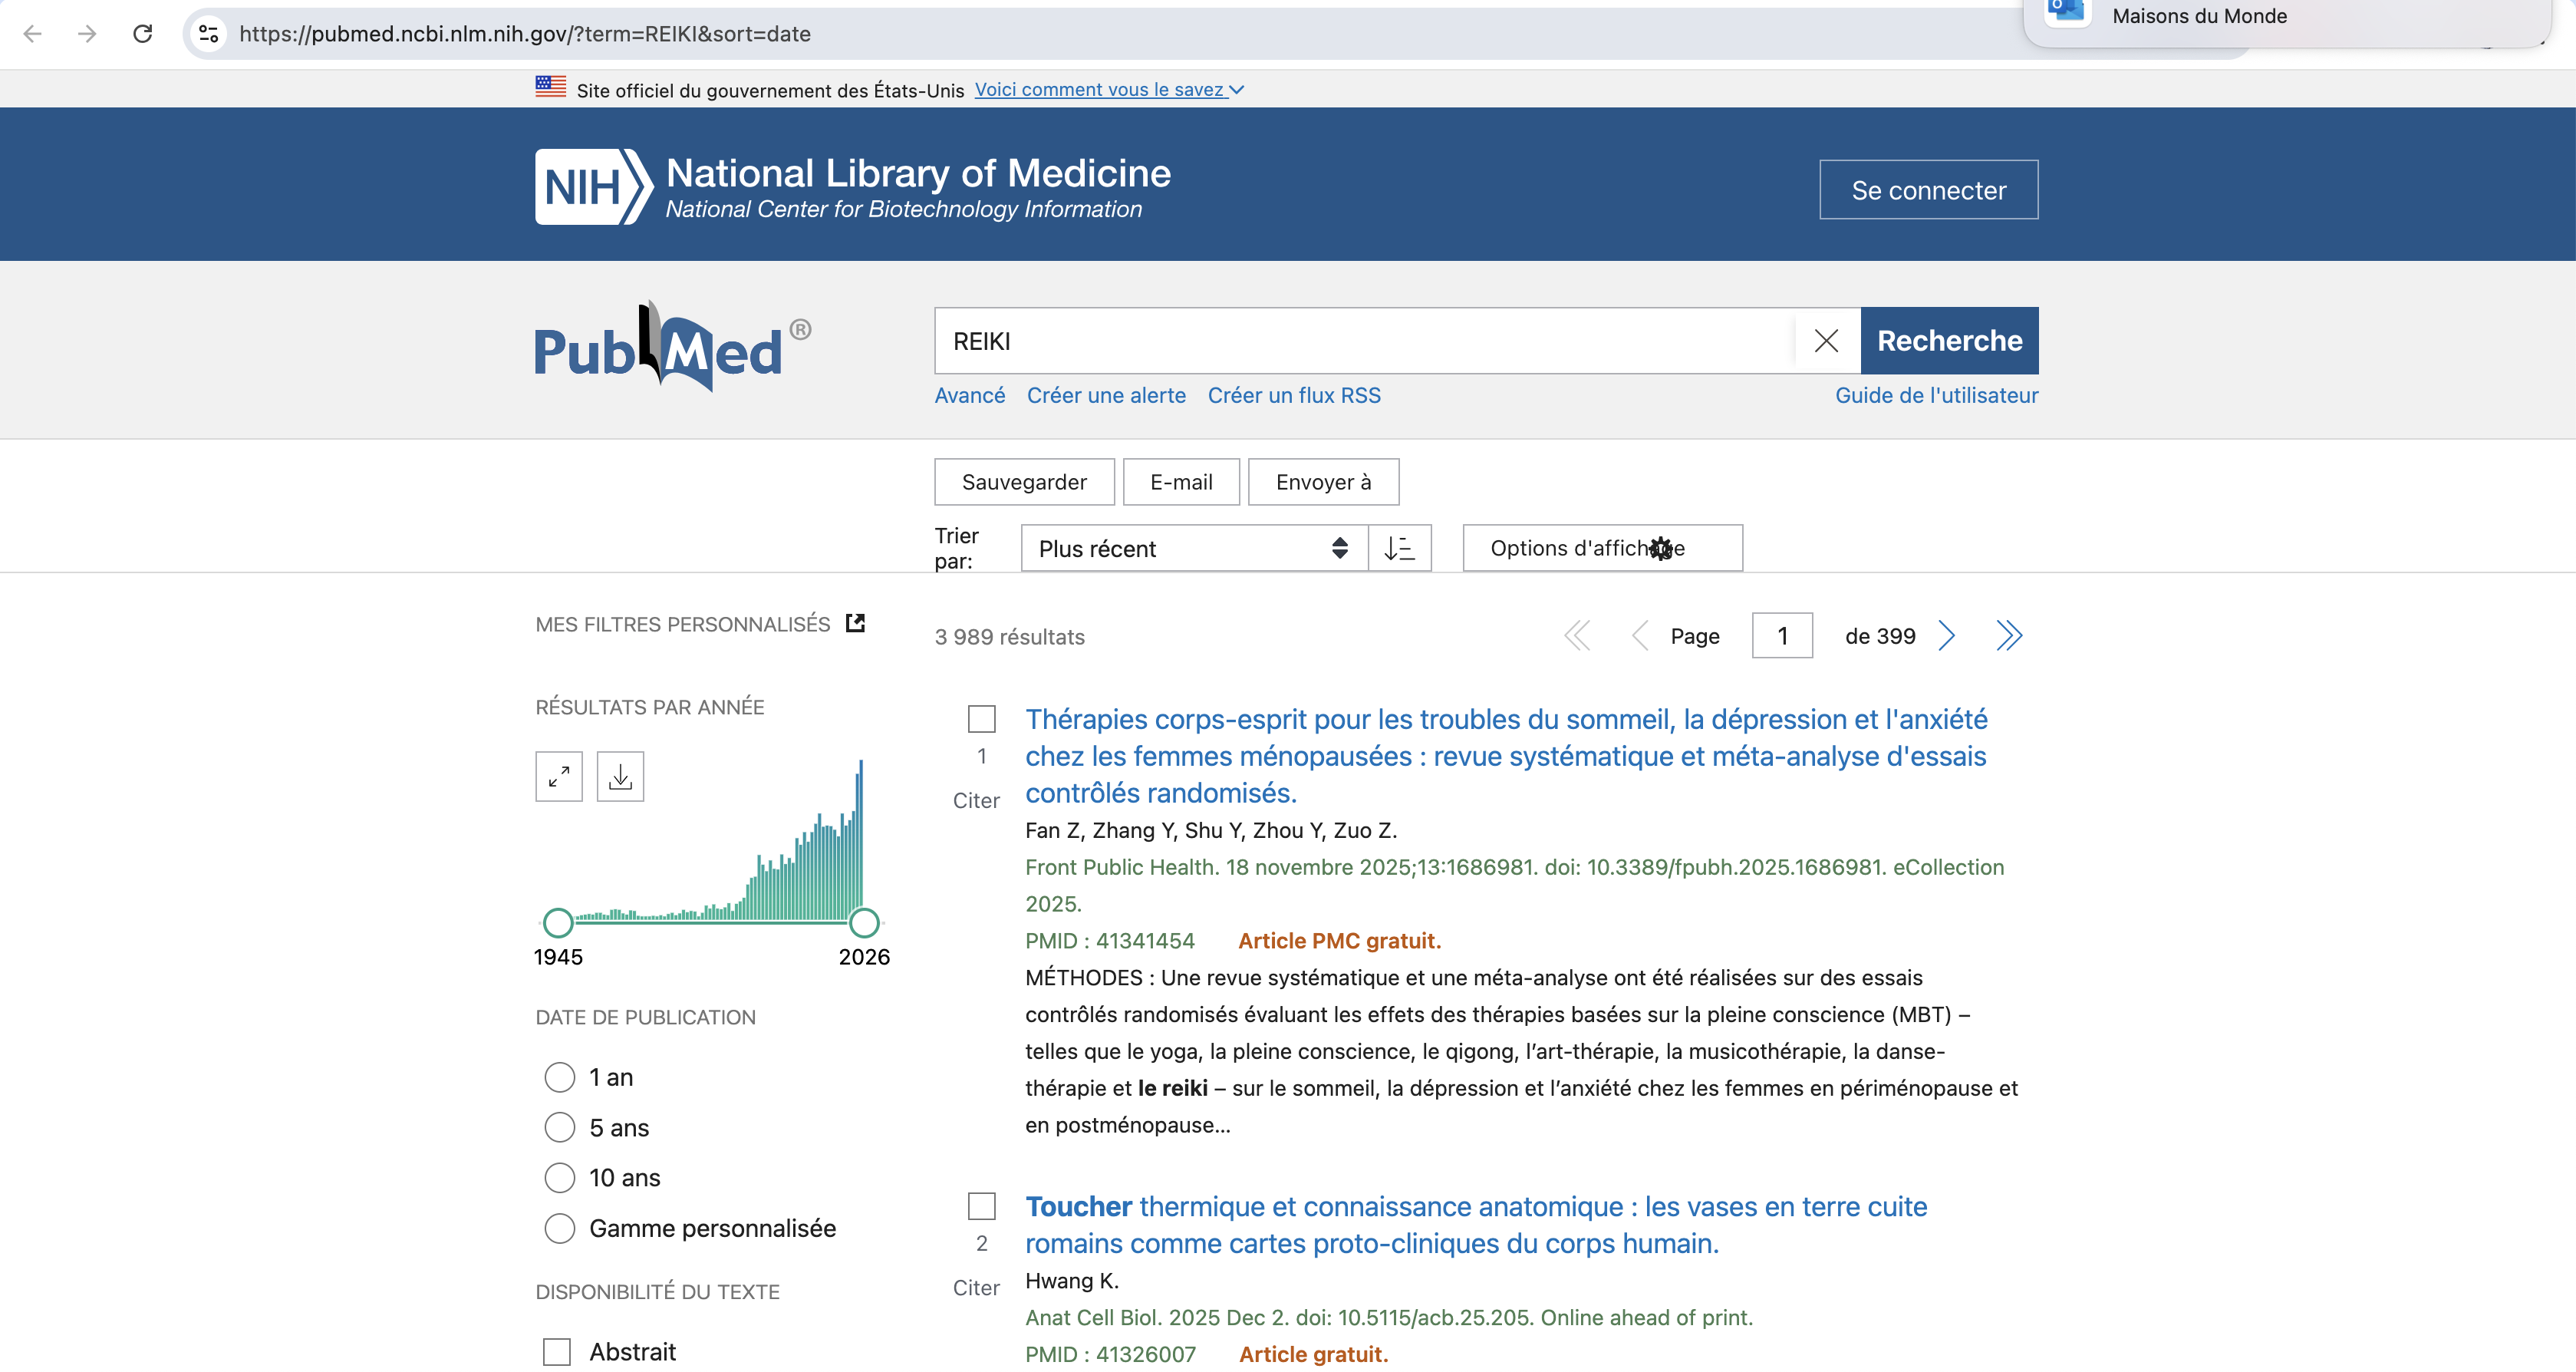Download the results by year data

(620, 776)
